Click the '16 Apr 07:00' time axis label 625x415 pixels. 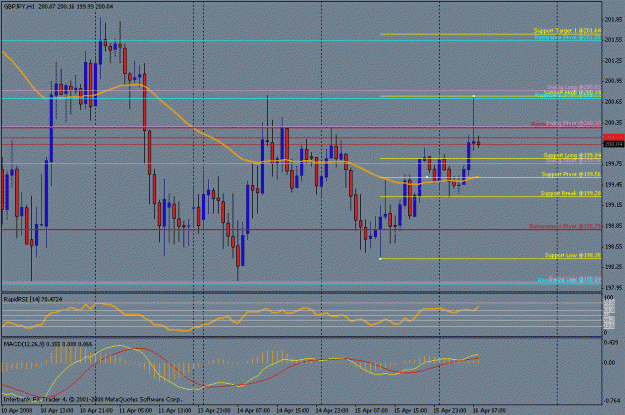(489, 410)
